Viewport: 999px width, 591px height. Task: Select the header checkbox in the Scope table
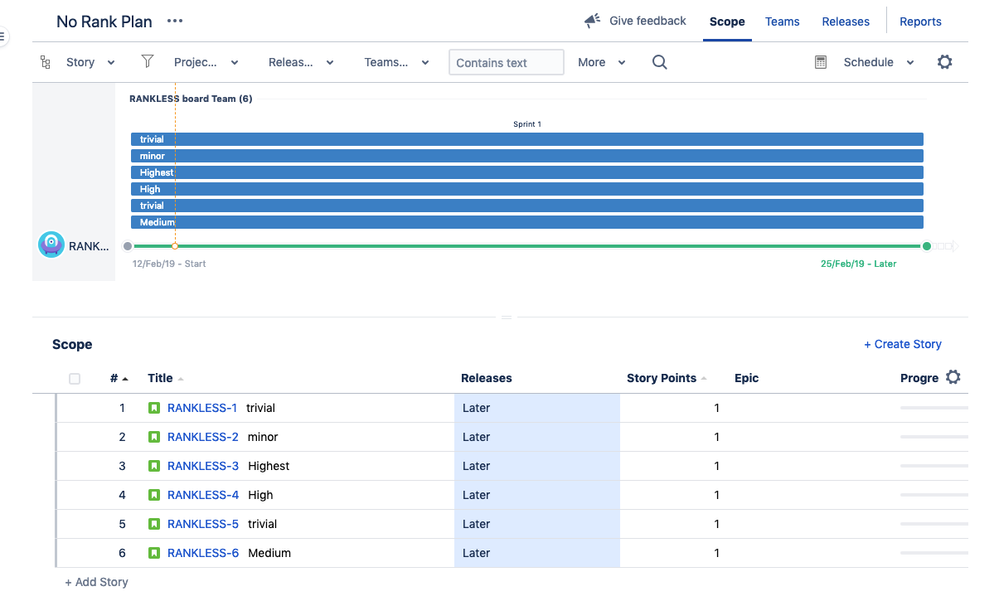(x=74, y=378)
